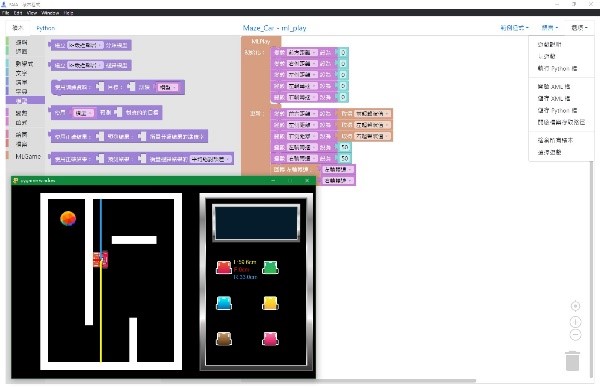
Task: Open the File menu
Action: [x=5, y=13]
